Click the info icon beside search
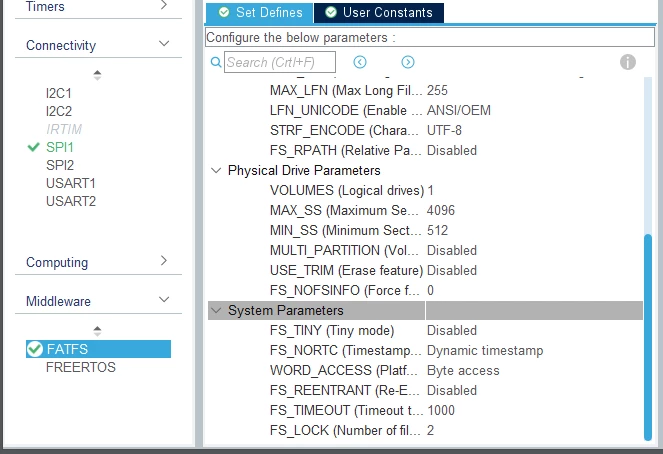The image size is (663, 454). [627, 62]
